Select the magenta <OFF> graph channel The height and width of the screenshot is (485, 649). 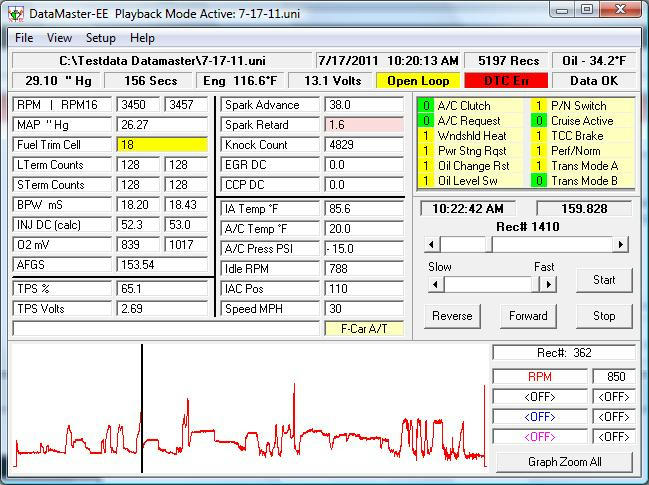(539, 437)
